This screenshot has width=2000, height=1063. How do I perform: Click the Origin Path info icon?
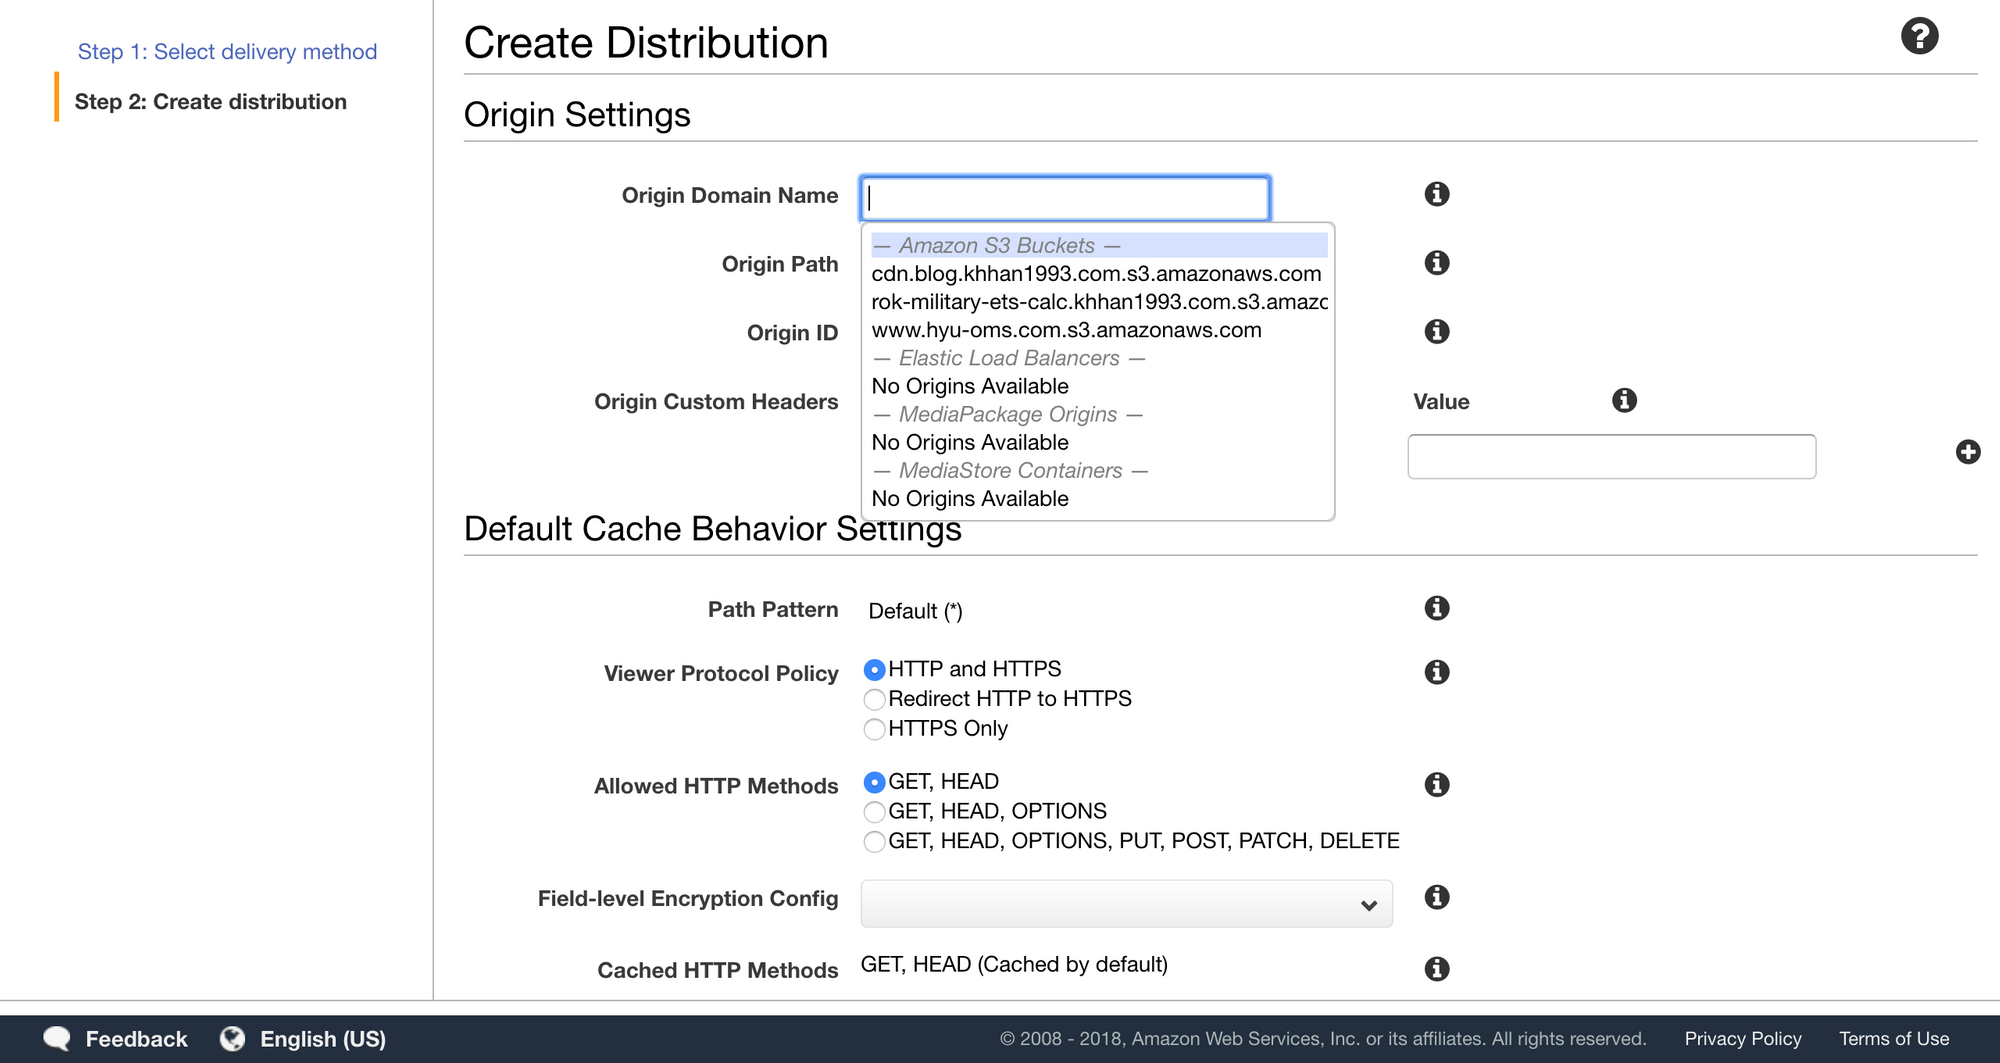click(1437, 263)
